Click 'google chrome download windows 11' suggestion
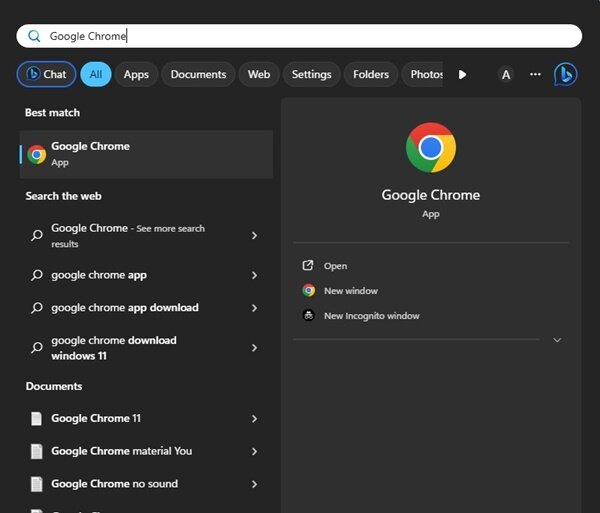 point(146,348)
